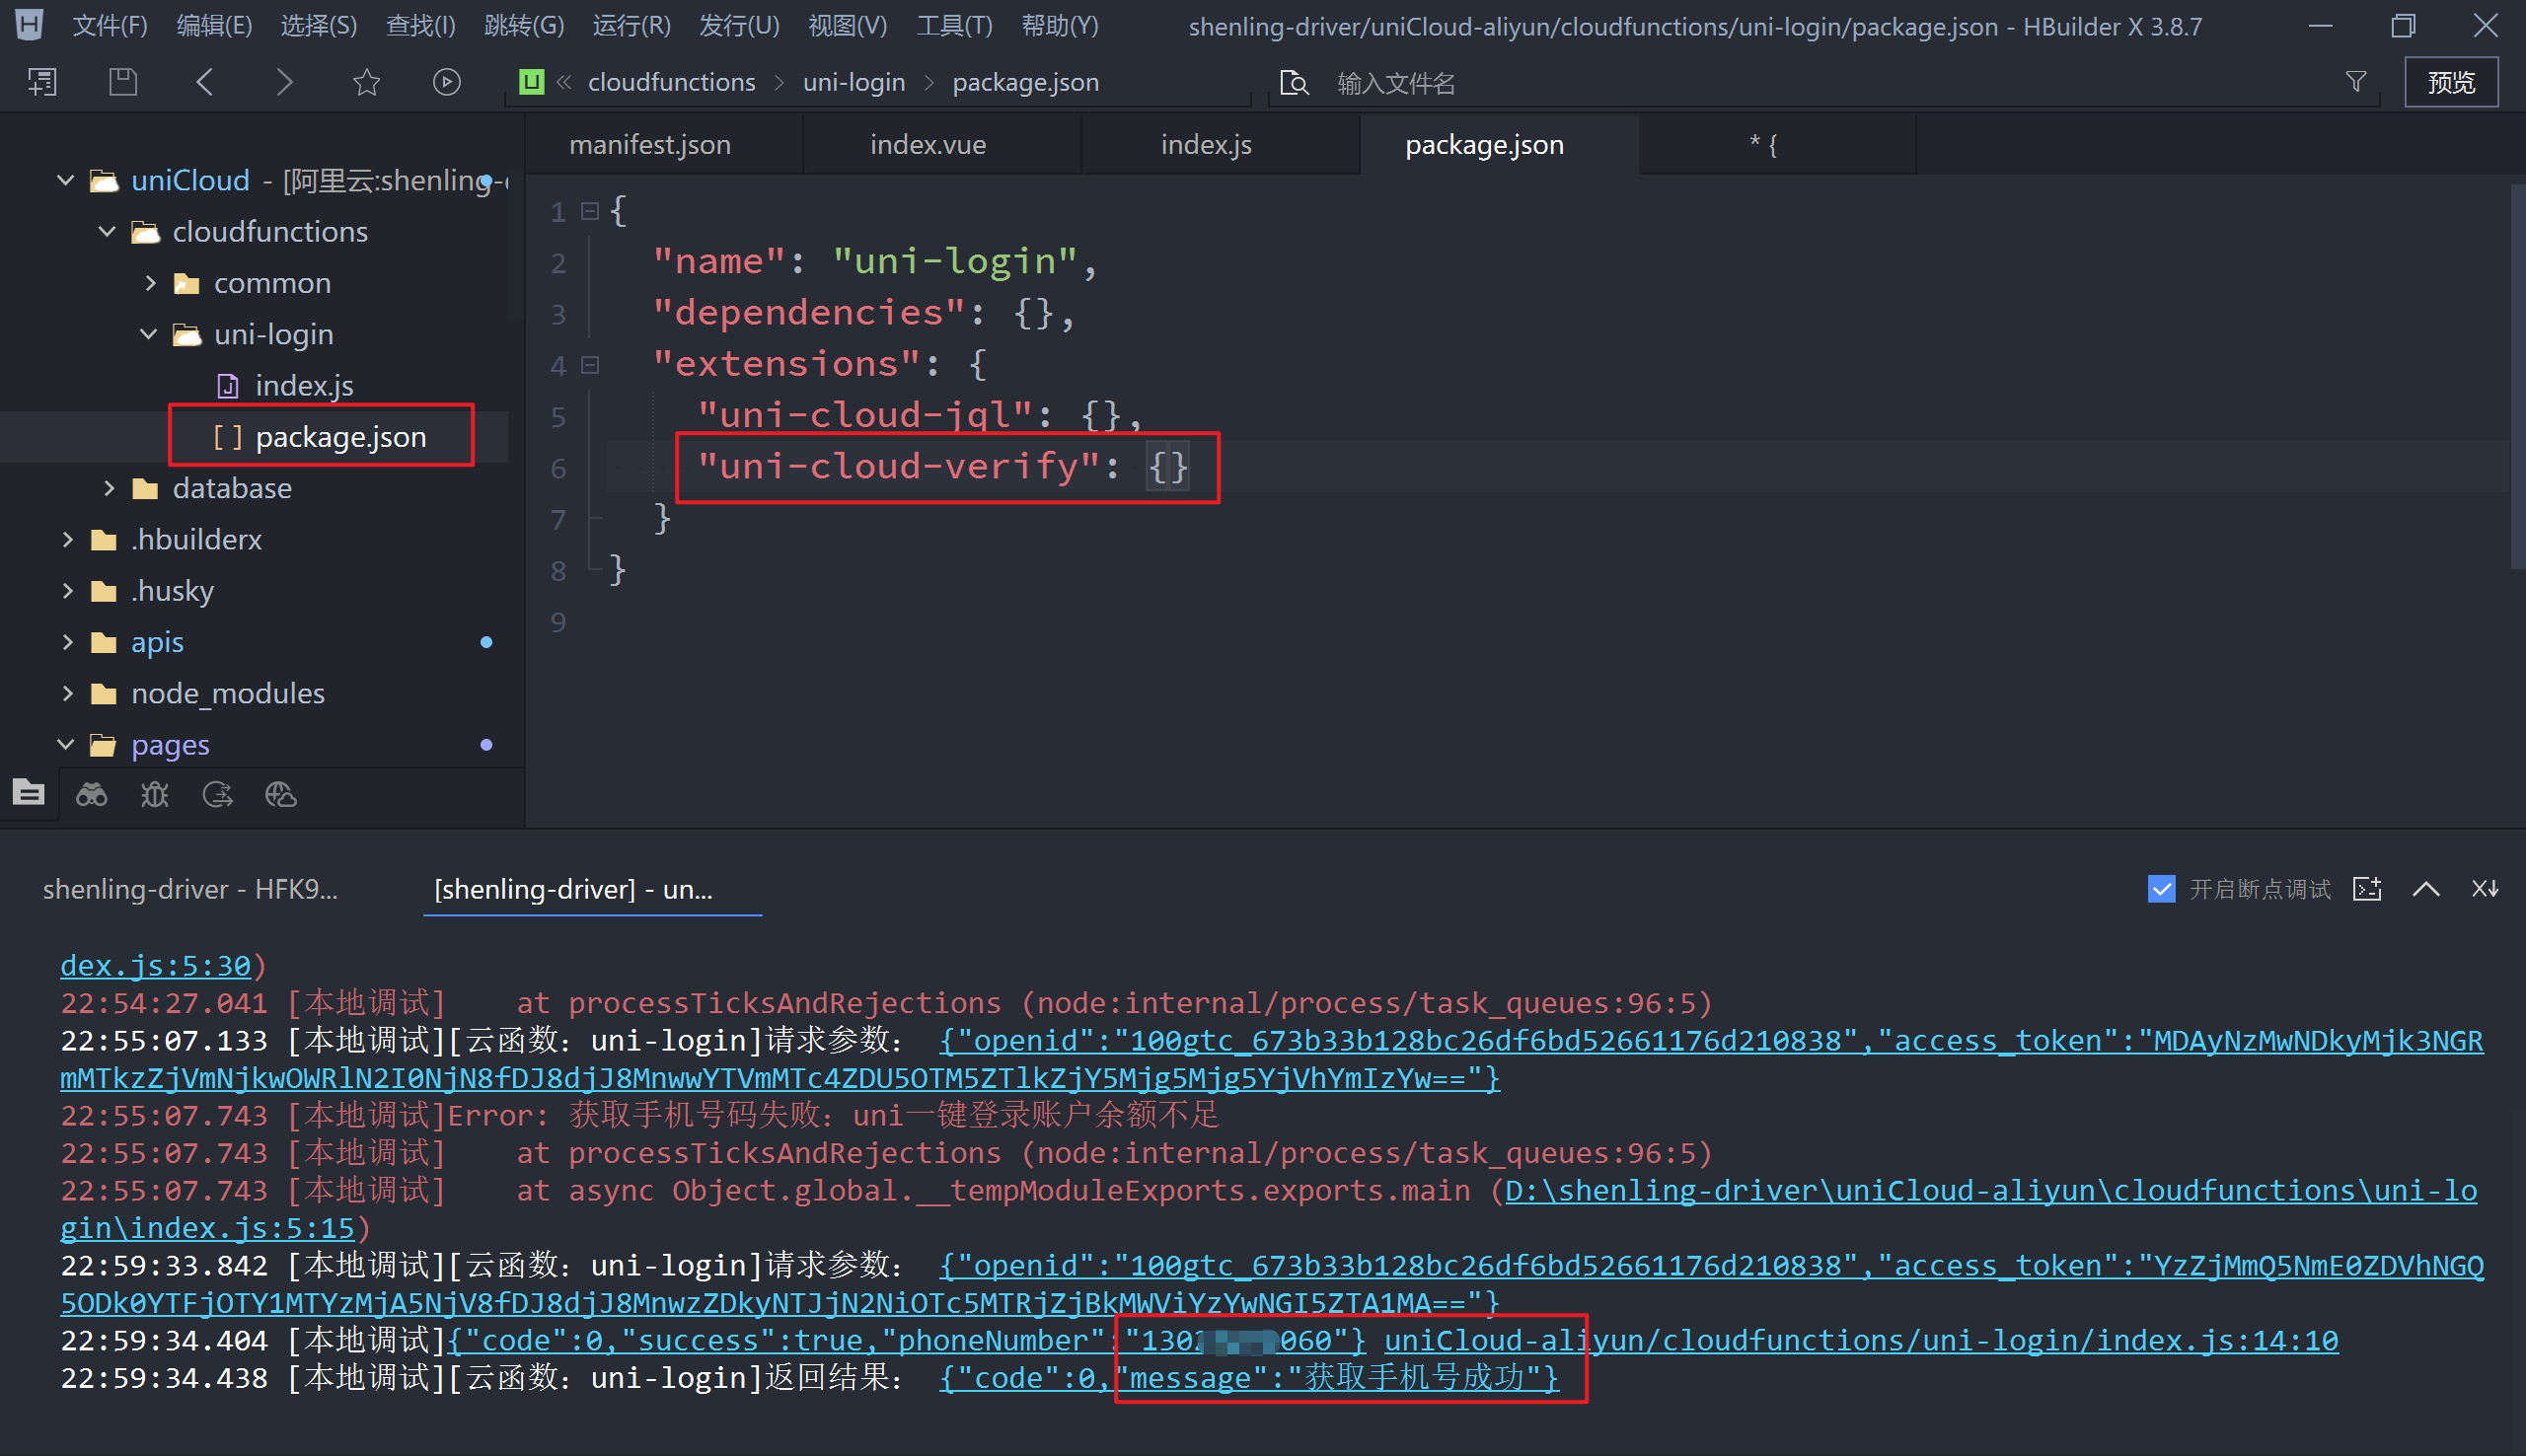Collapse the cloudfunctions folder

pos(107,232)
